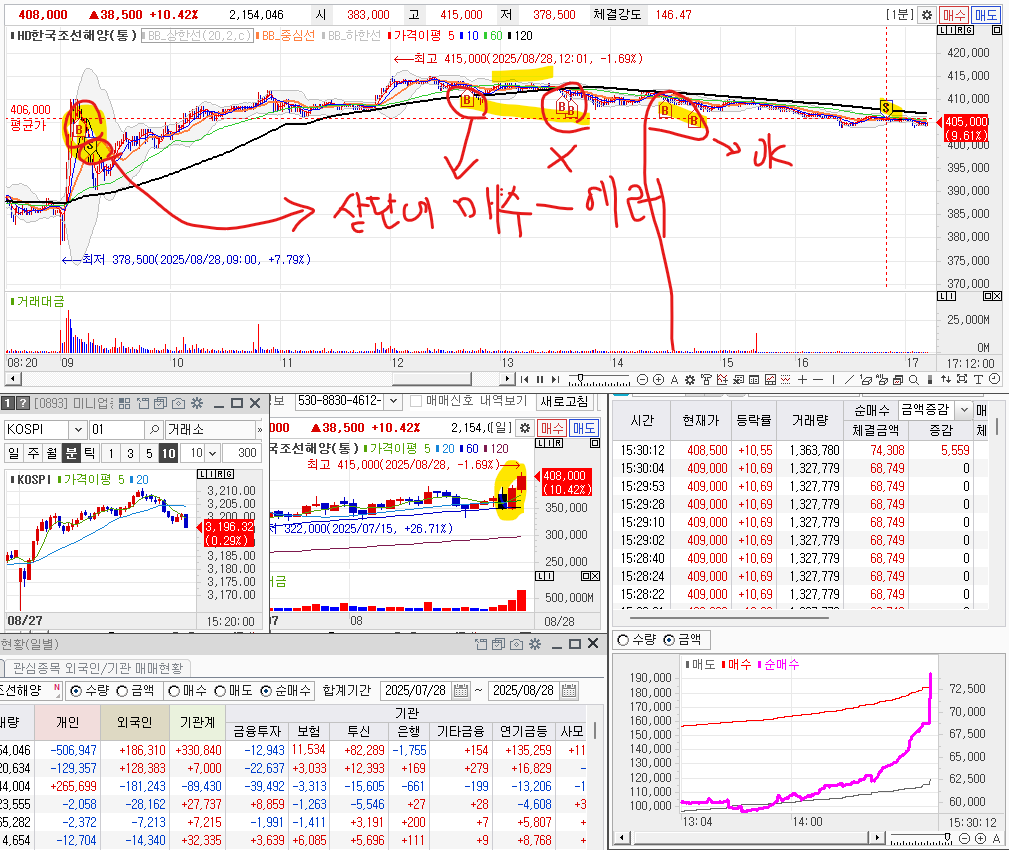Open the 금액증감 column dropdown
1009x850 pixels.
963,410
